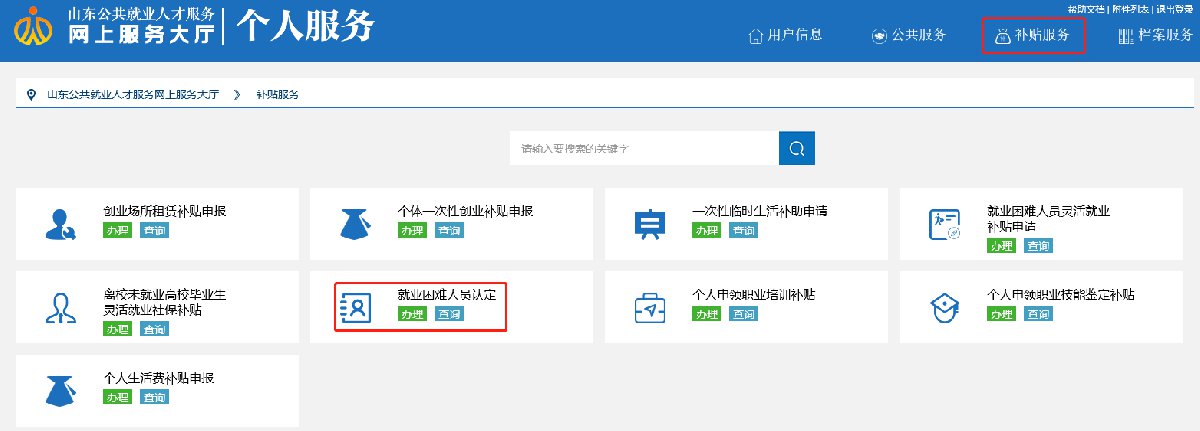Viewport: 1200px width, 431px height.
Task: Click the 一次性临时生活补助申请 title text
Action: coord(760,212)
